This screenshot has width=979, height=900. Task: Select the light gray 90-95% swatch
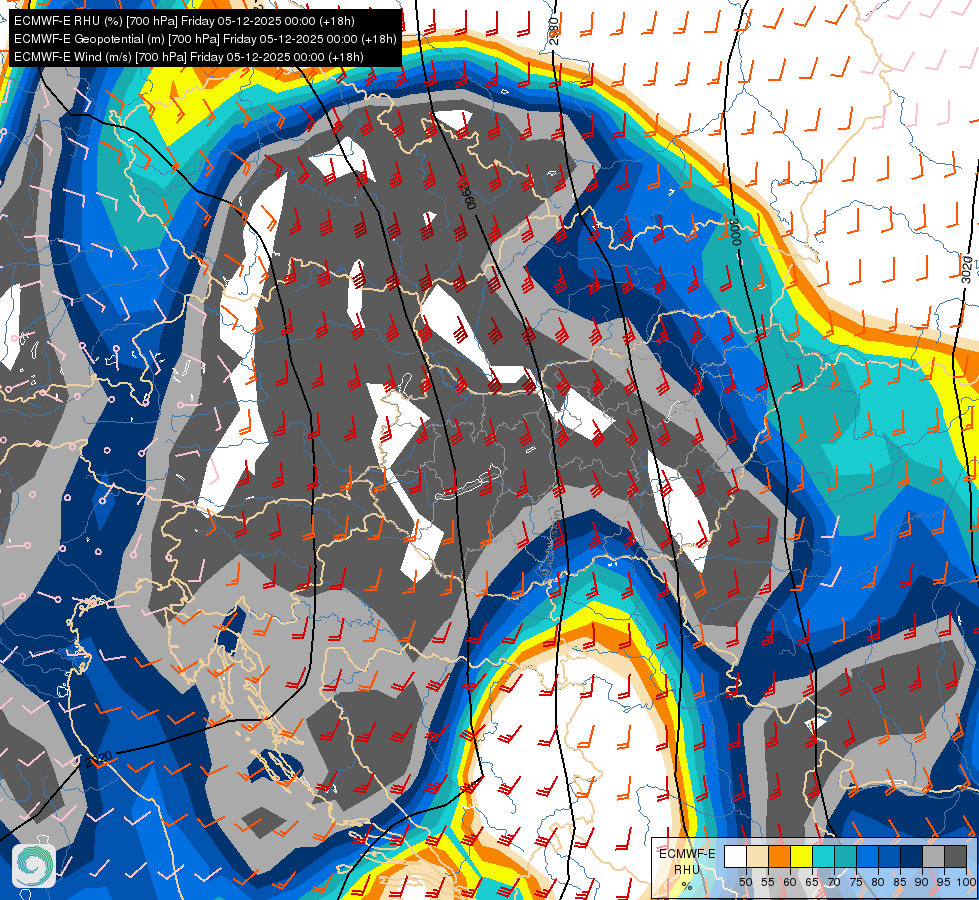[933, 856]
